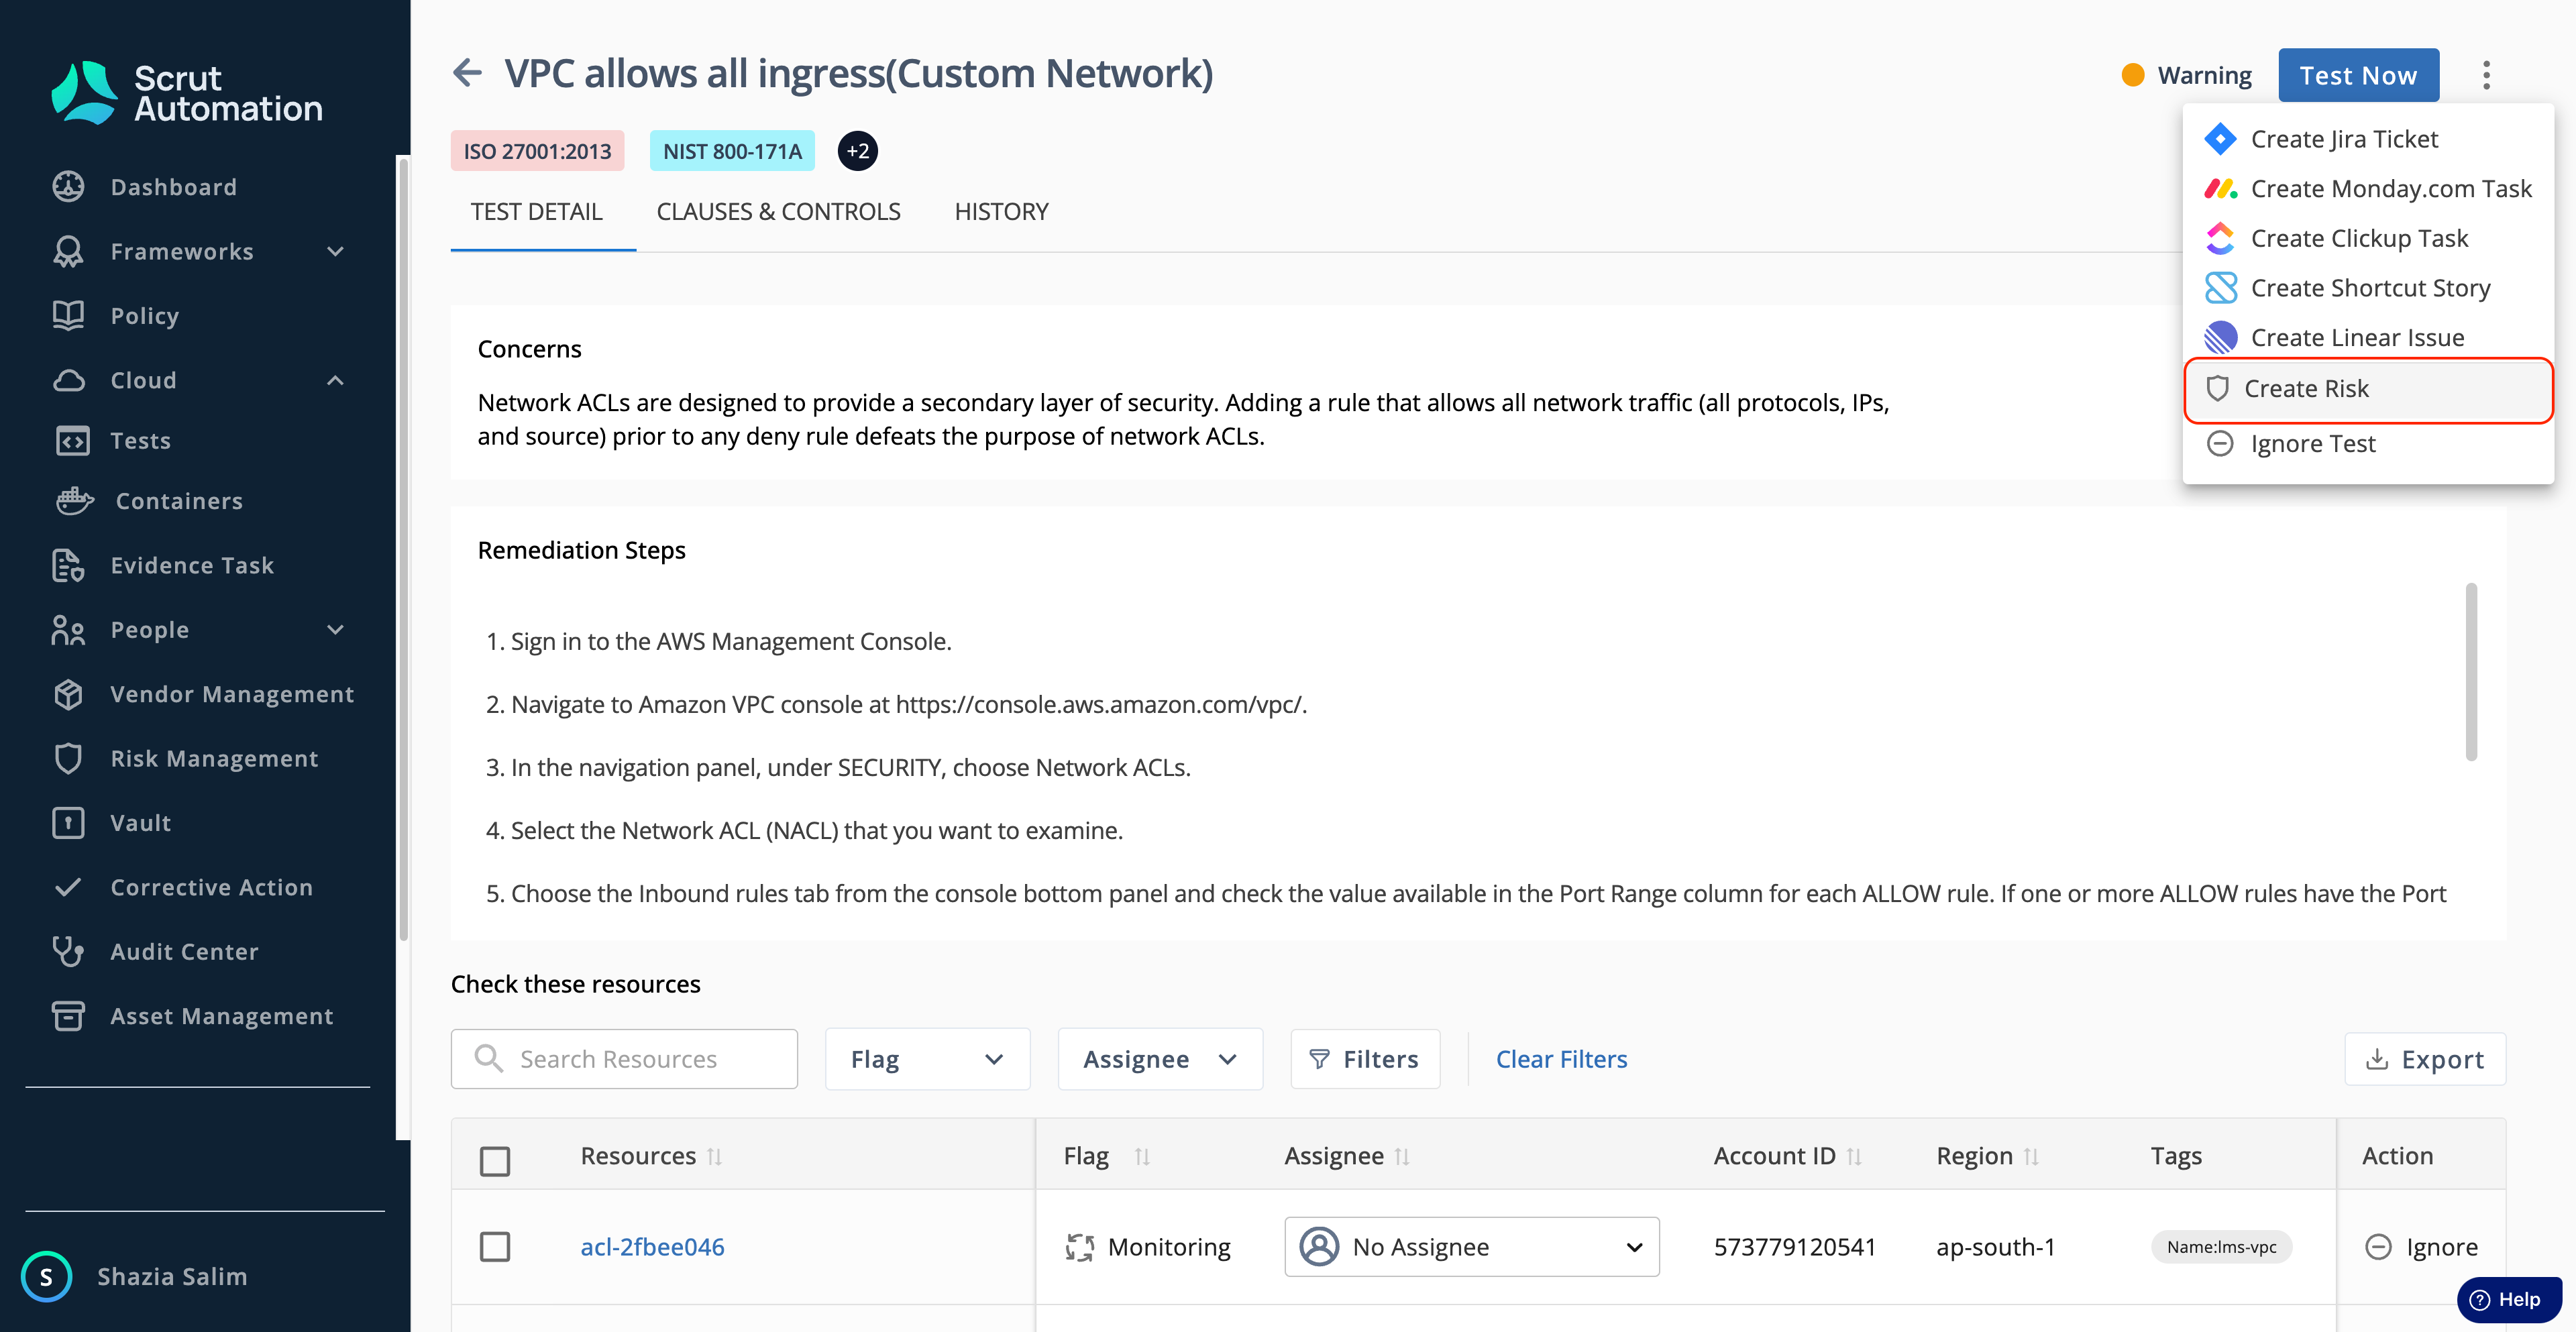2576x1332 pixels.
Task: Click the Monday.com logo icon
Action: pos(2220,189)
